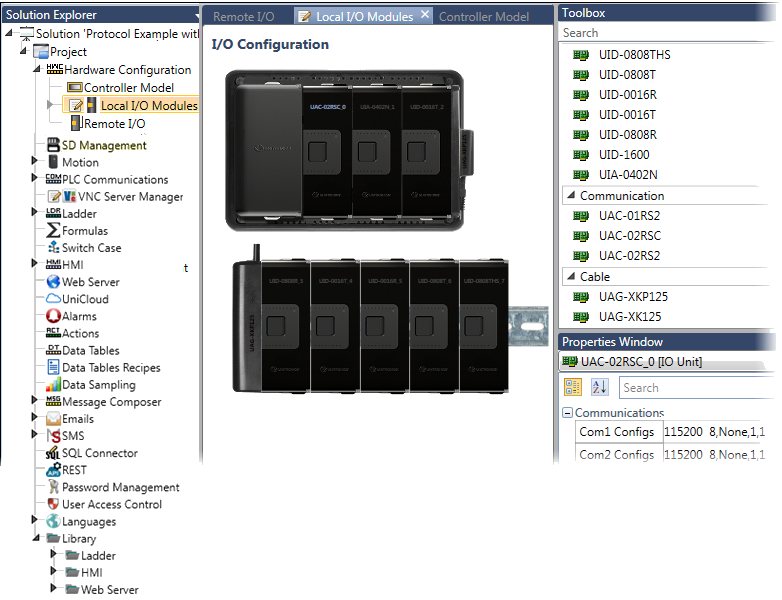
Task: Toggle alphabetical sort in Properties Window
Action: [599, 387]
